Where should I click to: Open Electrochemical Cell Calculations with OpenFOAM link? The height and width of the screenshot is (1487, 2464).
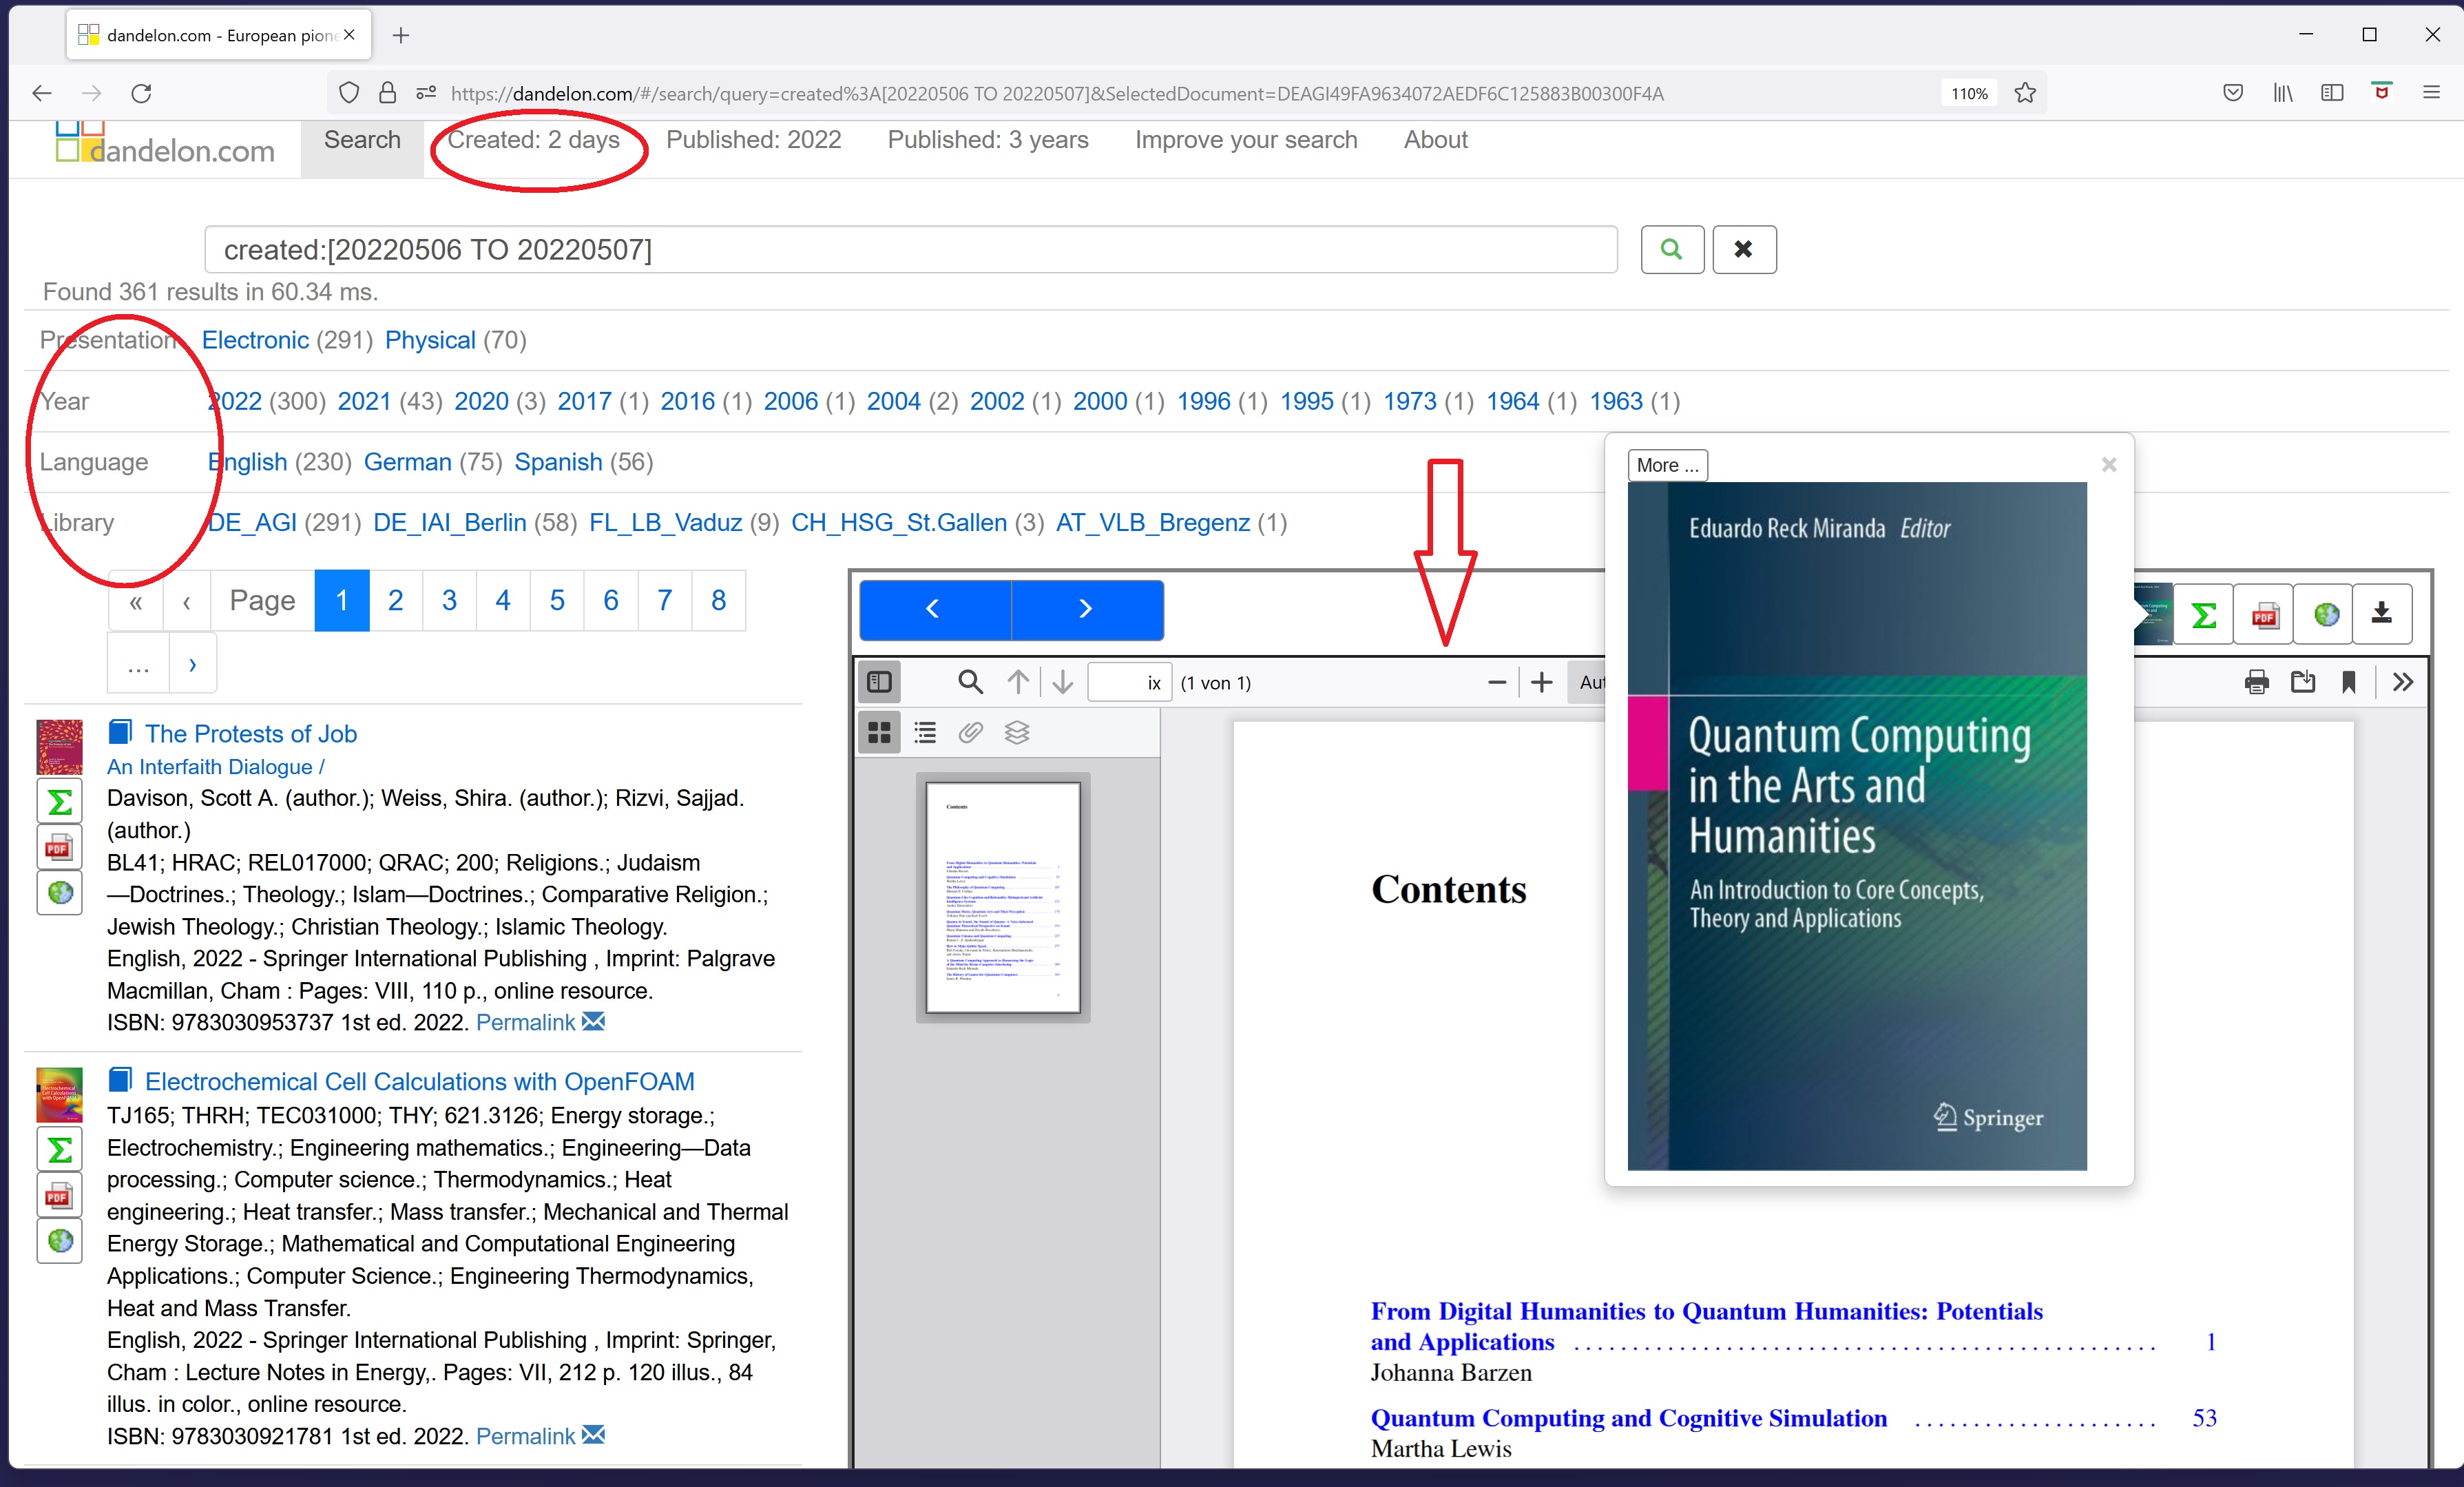[x=420, y=1081]
